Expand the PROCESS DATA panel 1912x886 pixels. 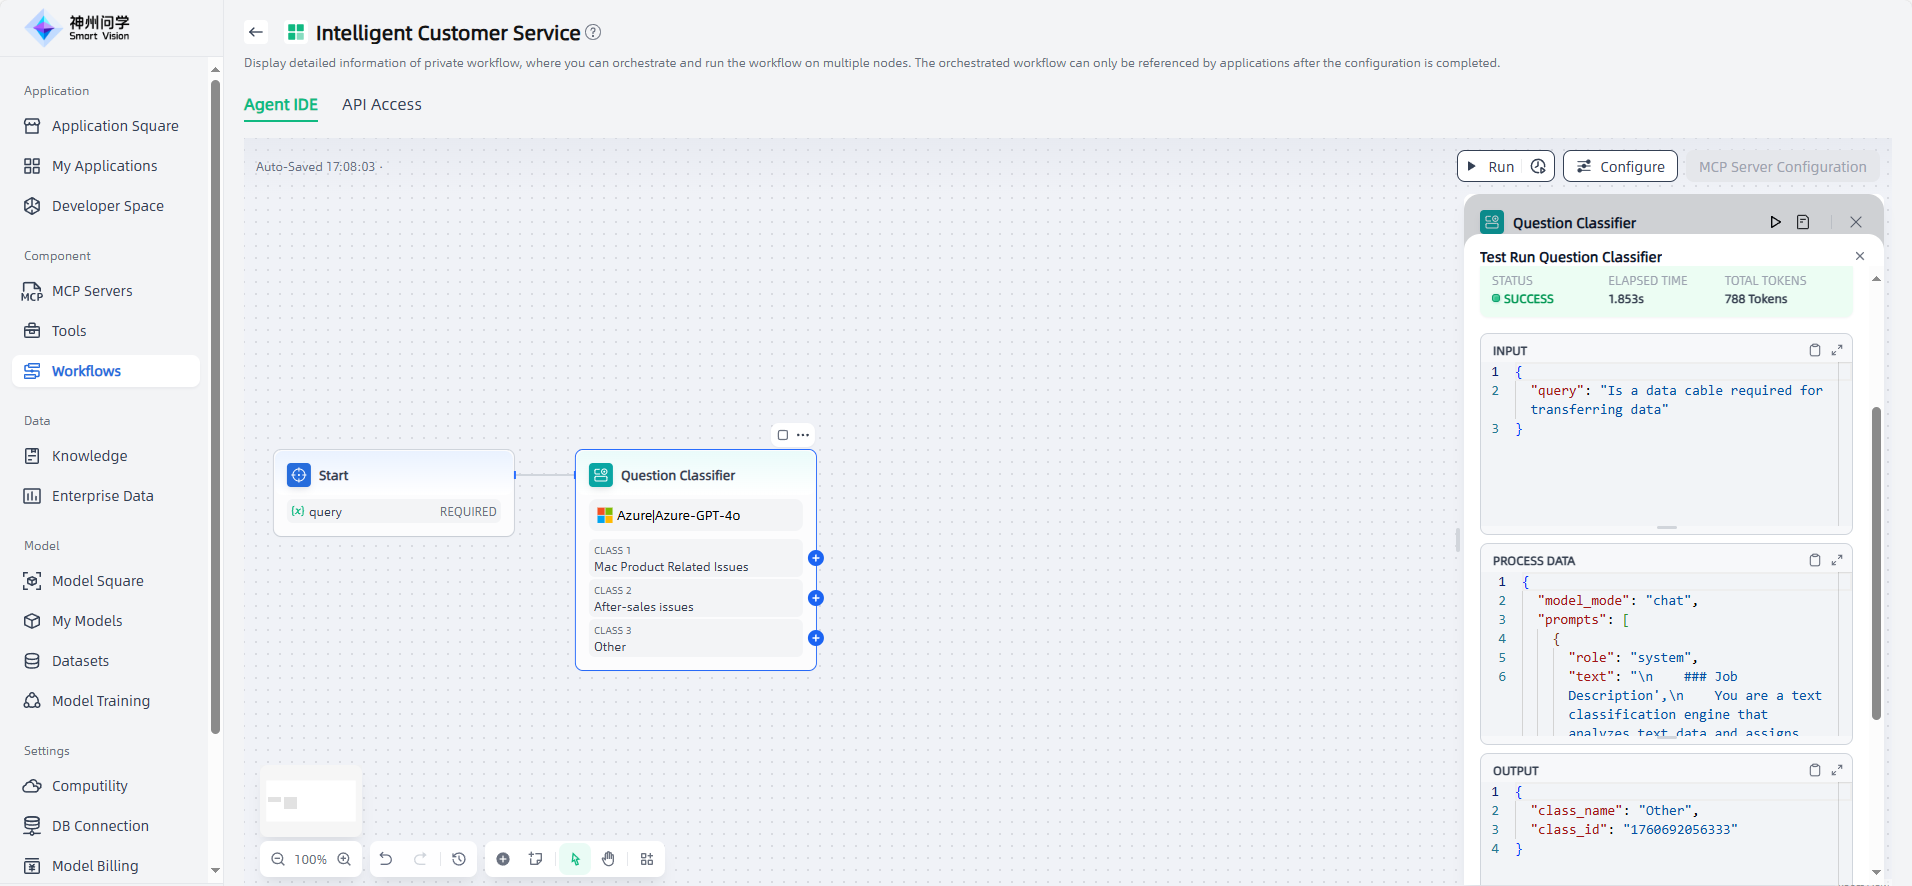point(1837,560)
